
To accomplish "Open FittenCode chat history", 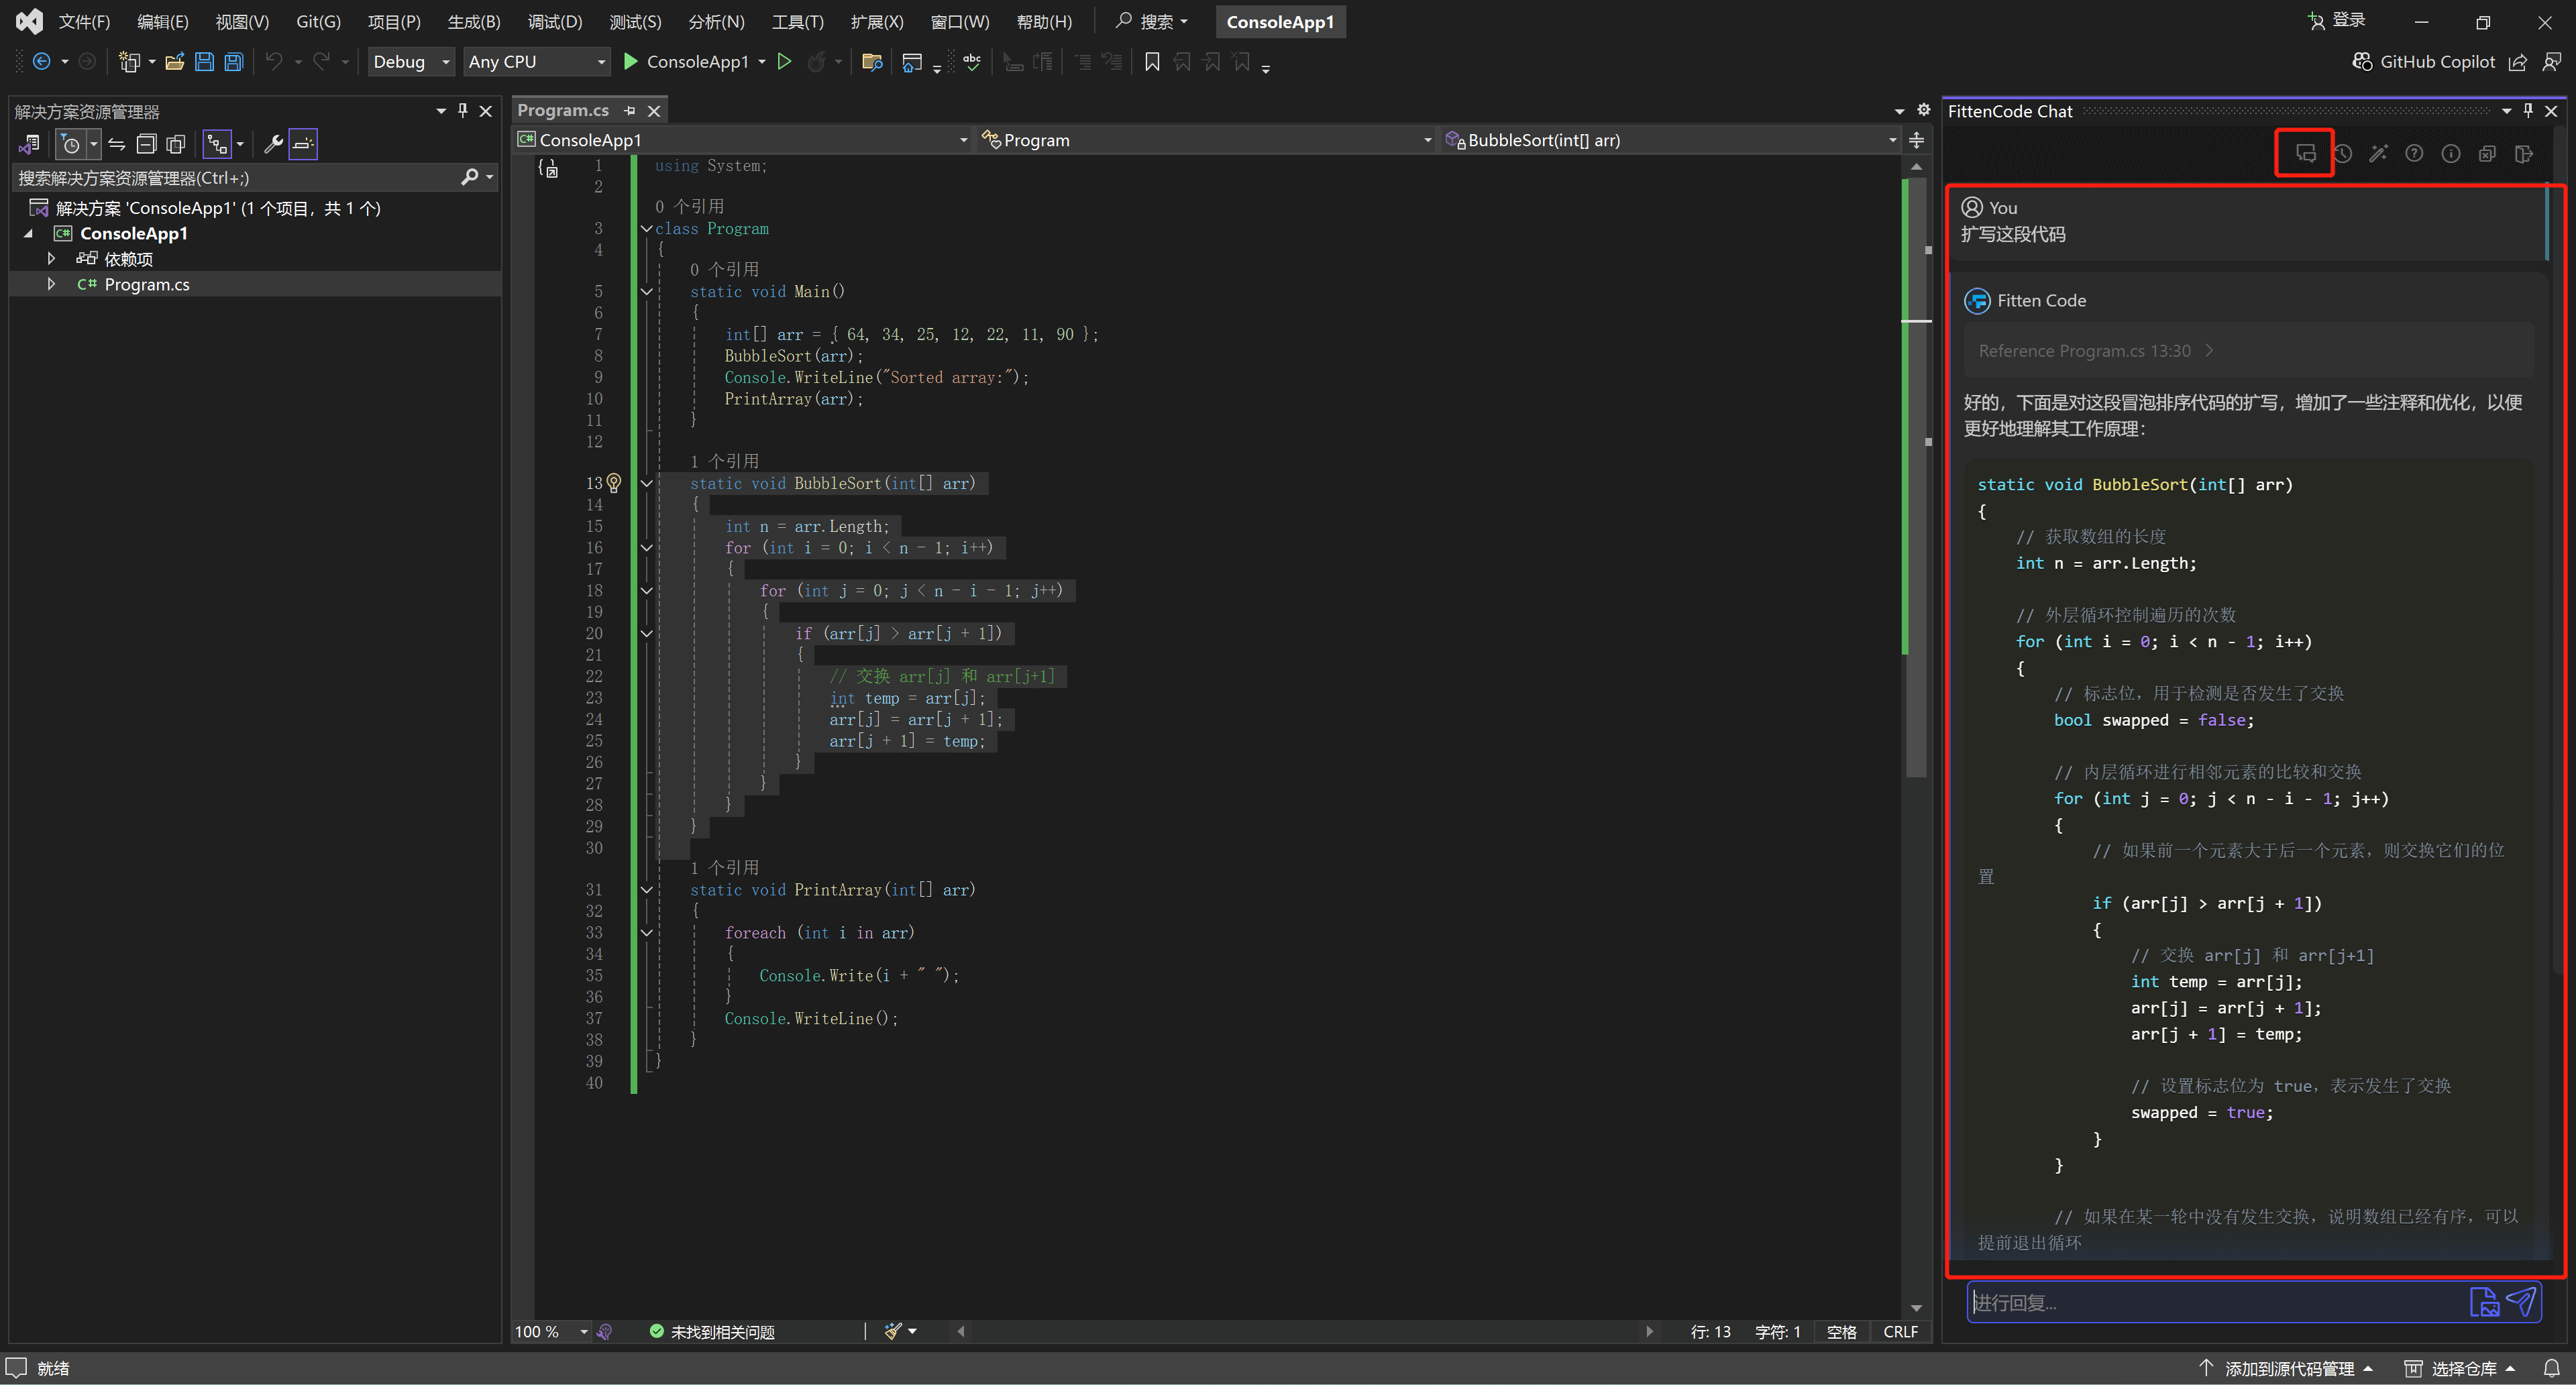I will click(x=2343, y=153).
